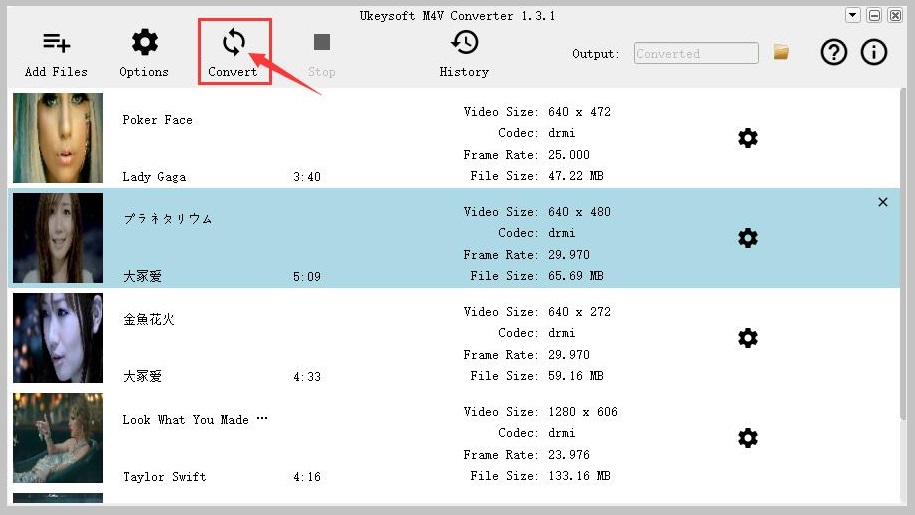Select the Poker Face thumbnail
Viewport: 915px width, 515px height.
point(58,138)
